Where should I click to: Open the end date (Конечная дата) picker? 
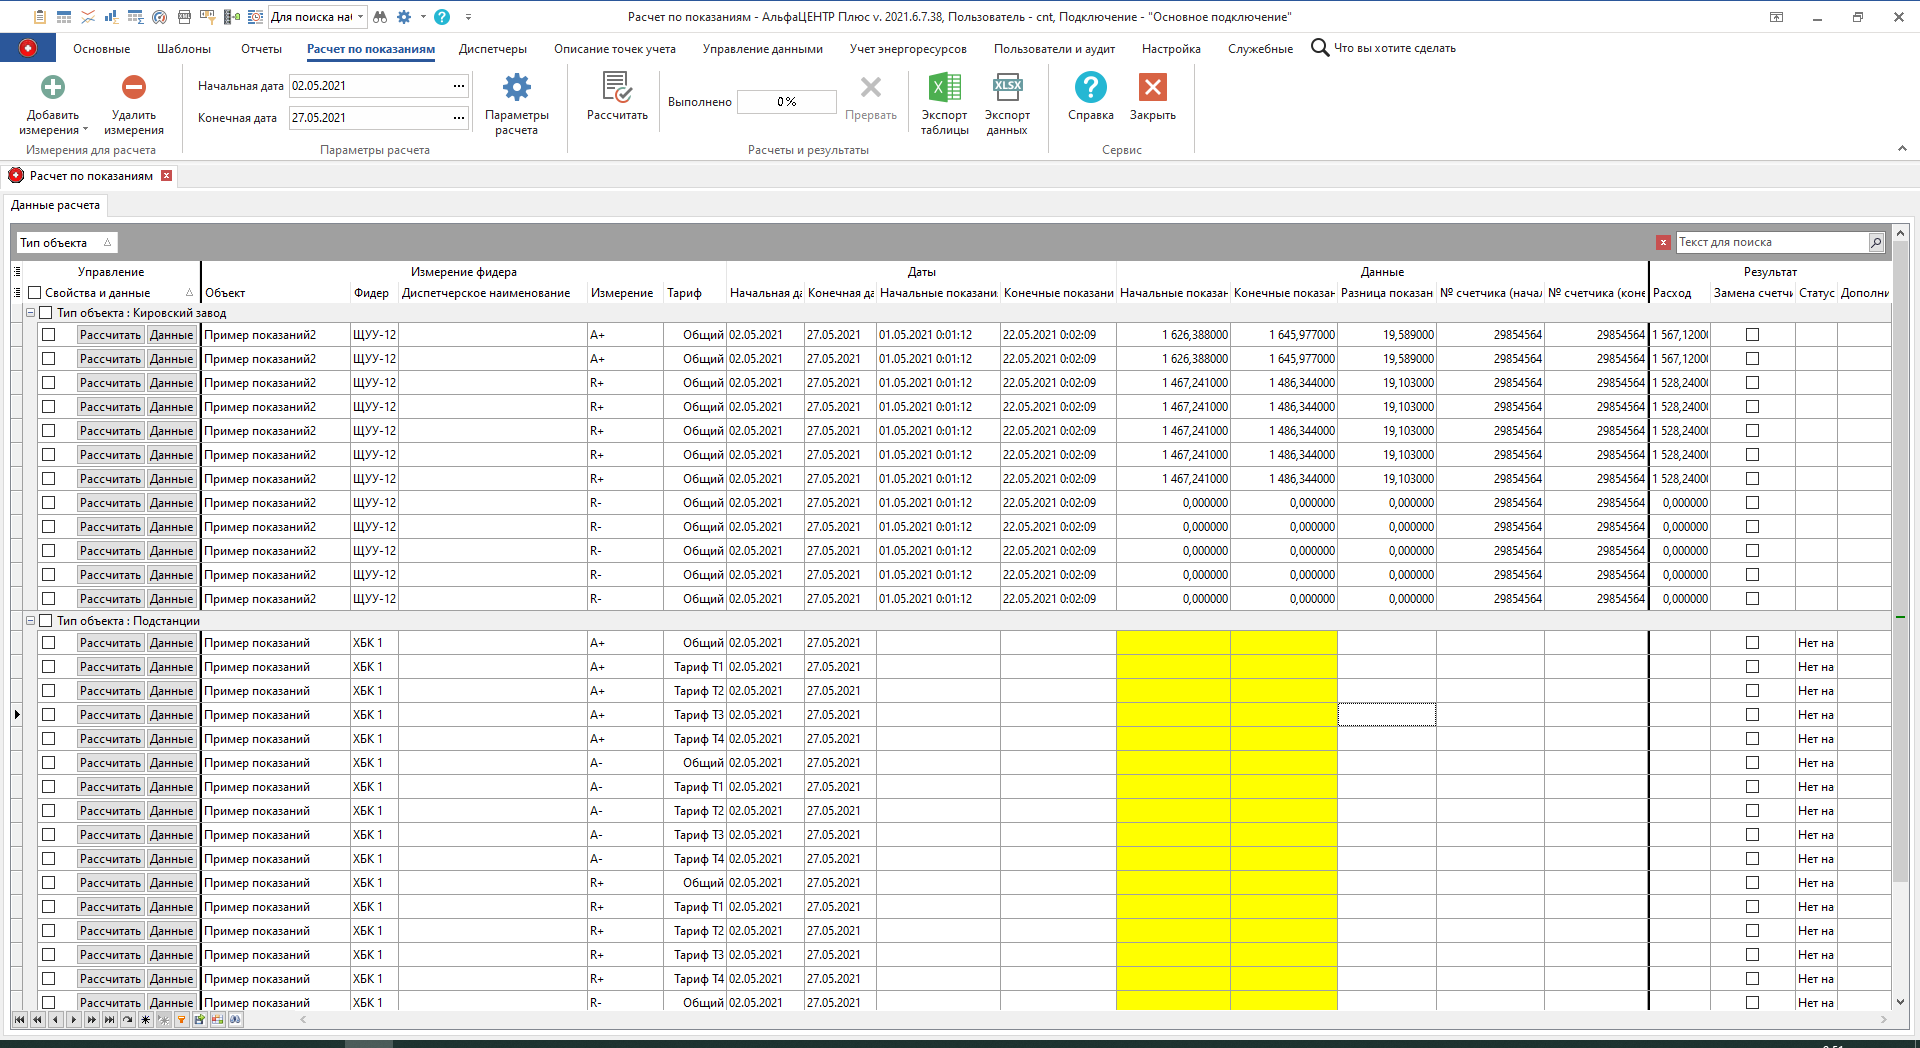459,118
